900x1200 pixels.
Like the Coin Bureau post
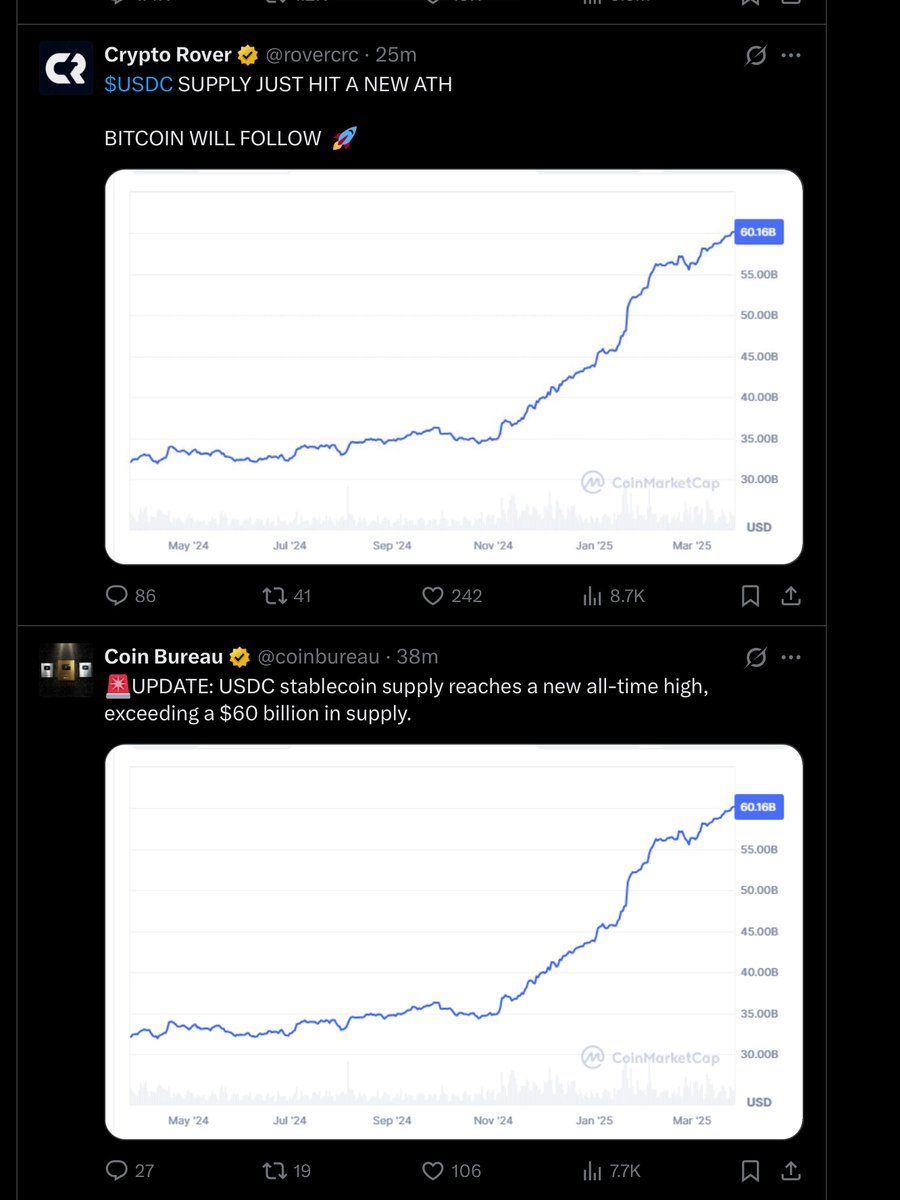[451, 1170]
